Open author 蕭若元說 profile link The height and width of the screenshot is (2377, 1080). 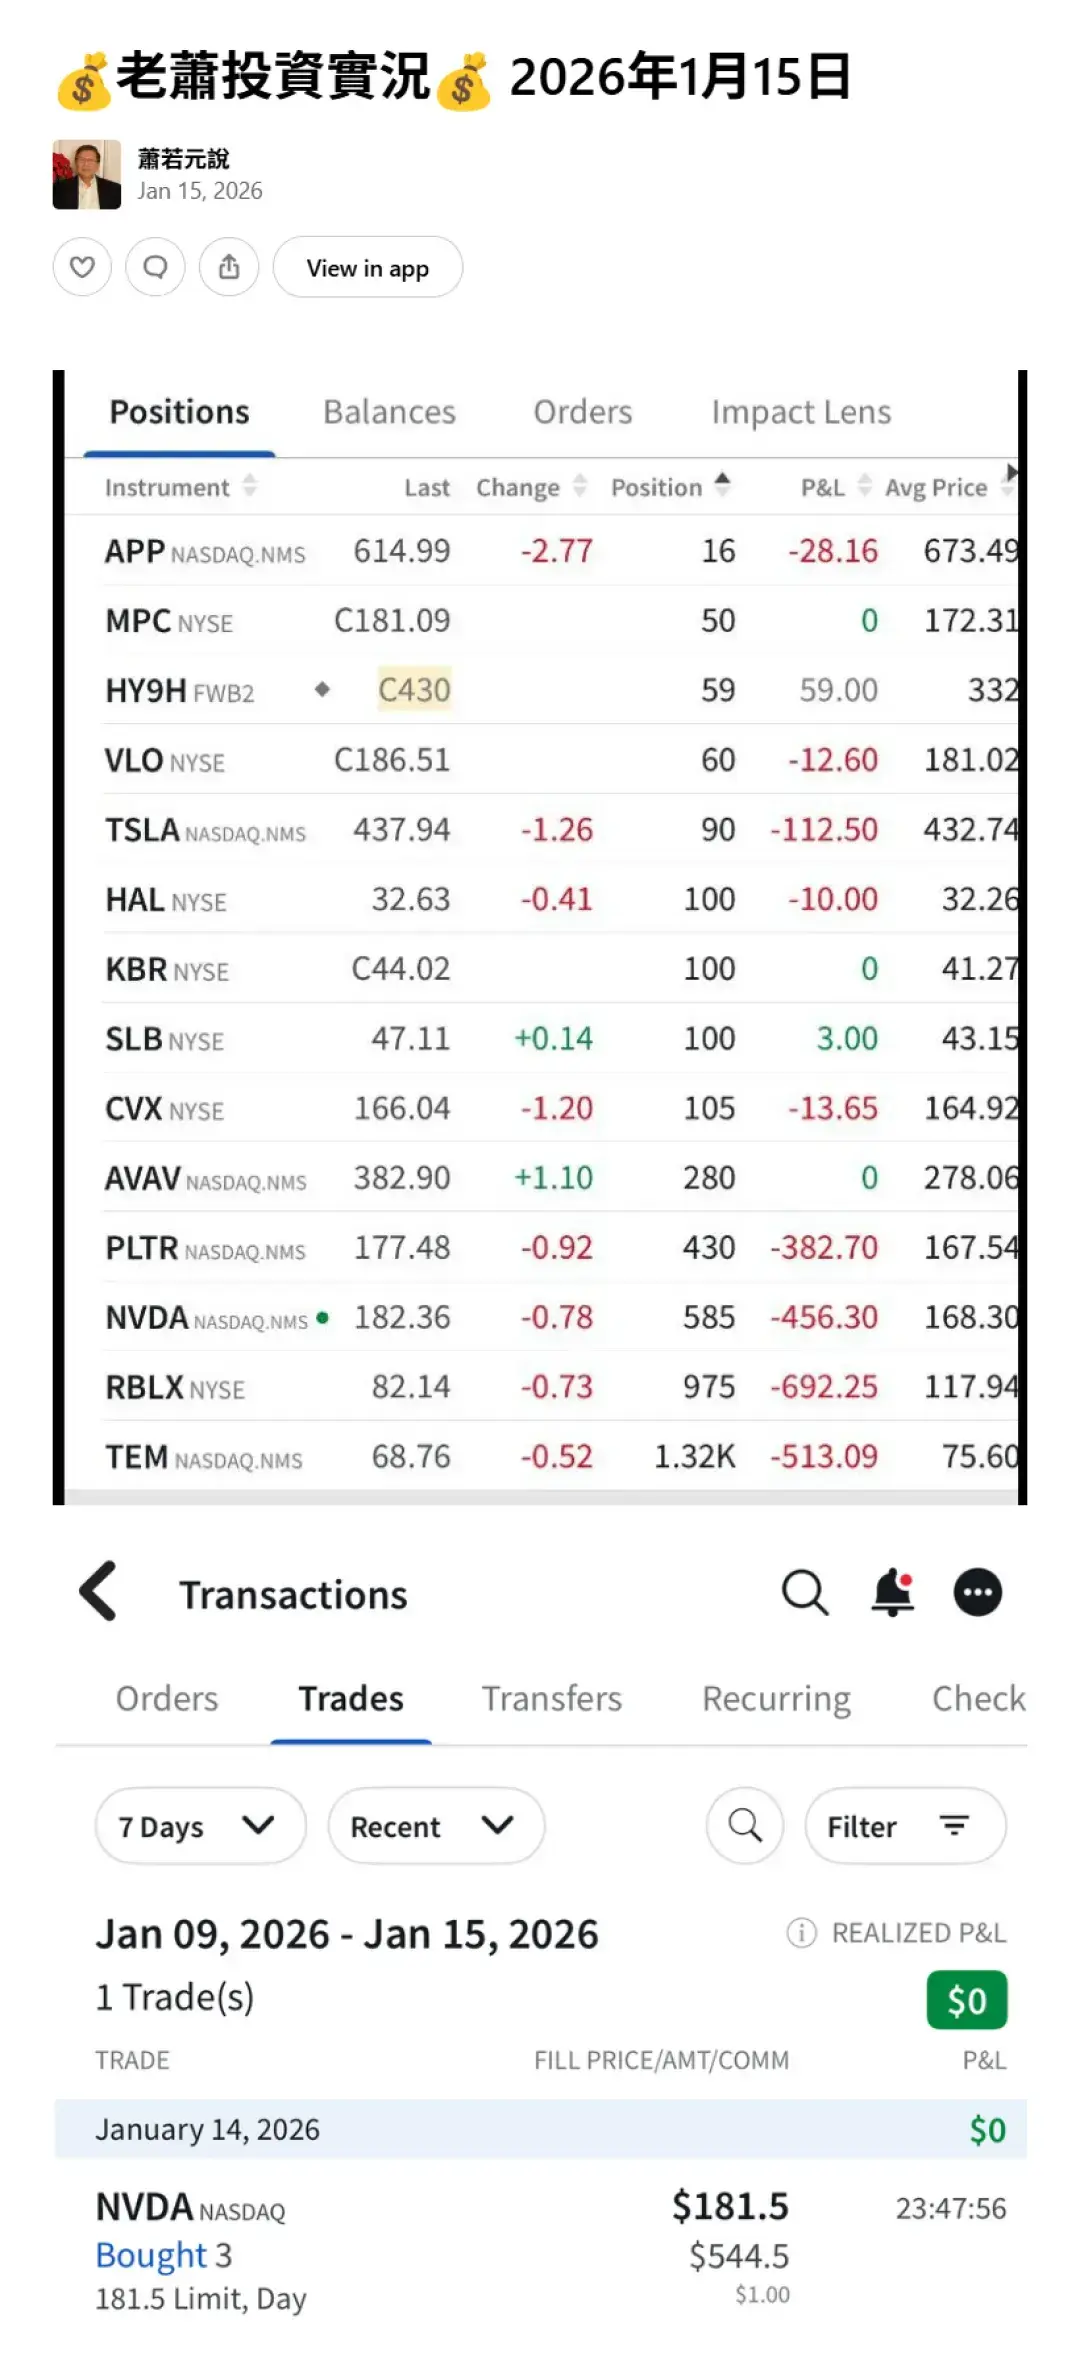pos(183,159)
